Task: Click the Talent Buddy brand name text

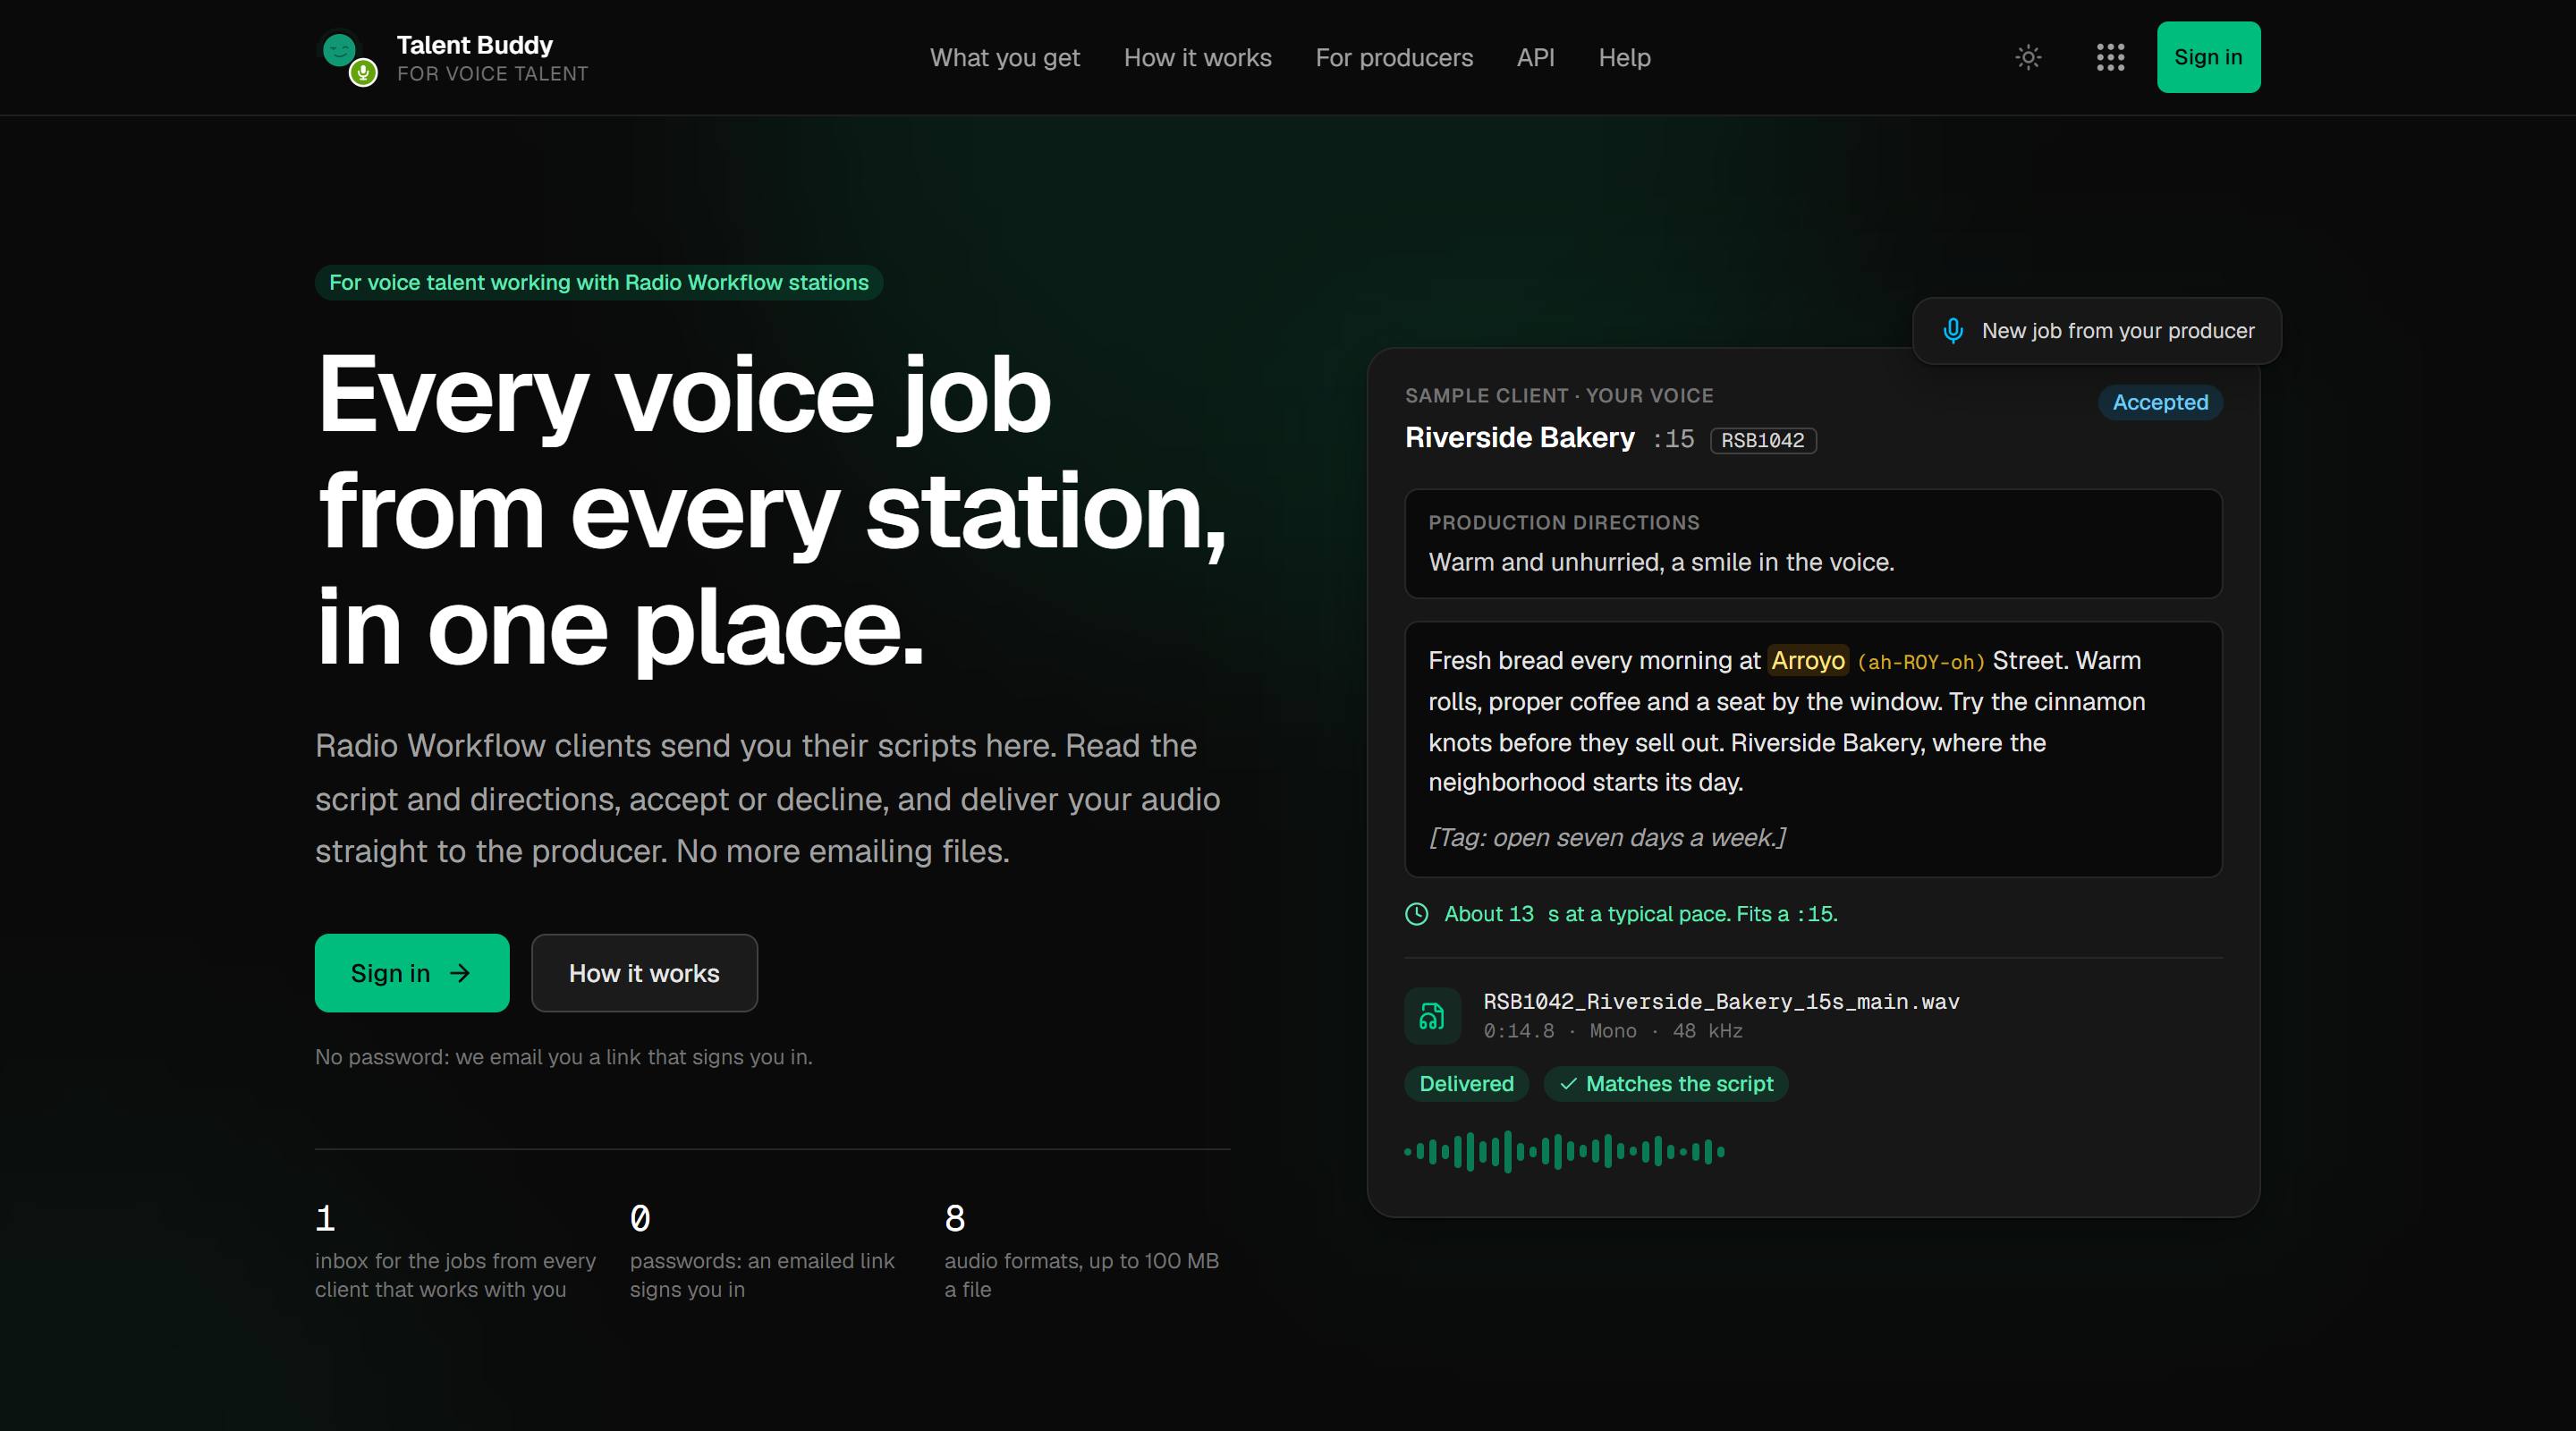Action: [x=474, y=45]
